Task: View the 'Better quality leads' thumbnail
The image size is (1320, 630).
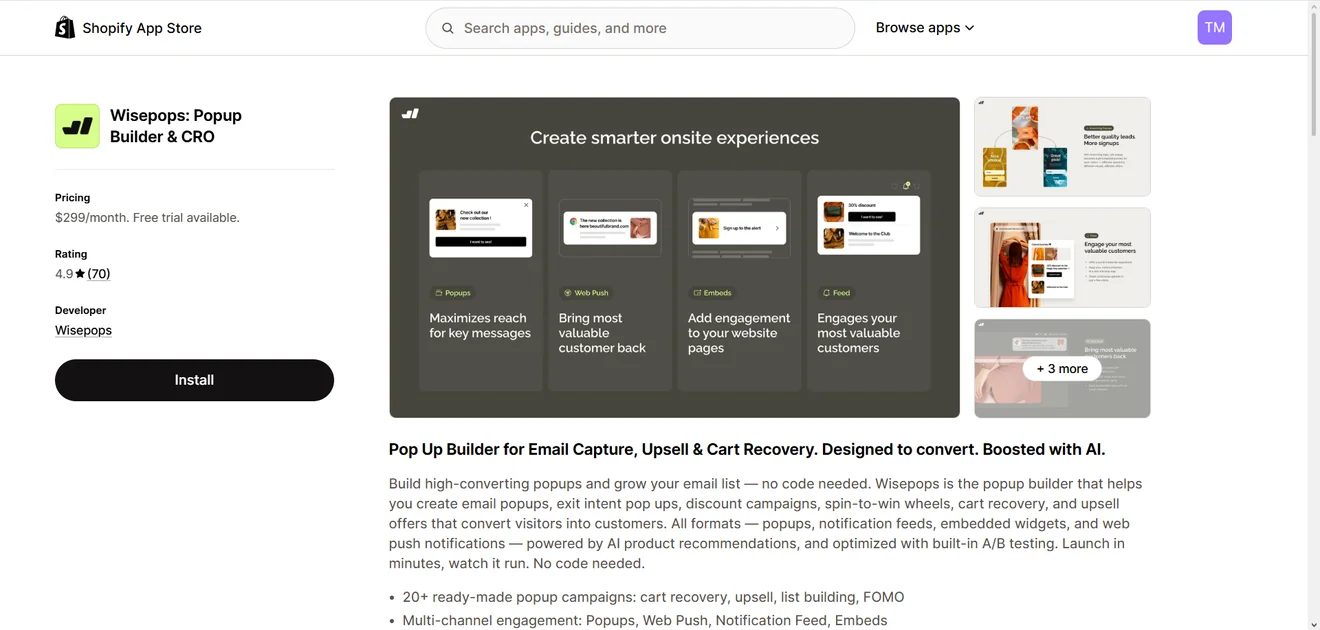Action: point(1062,146)
